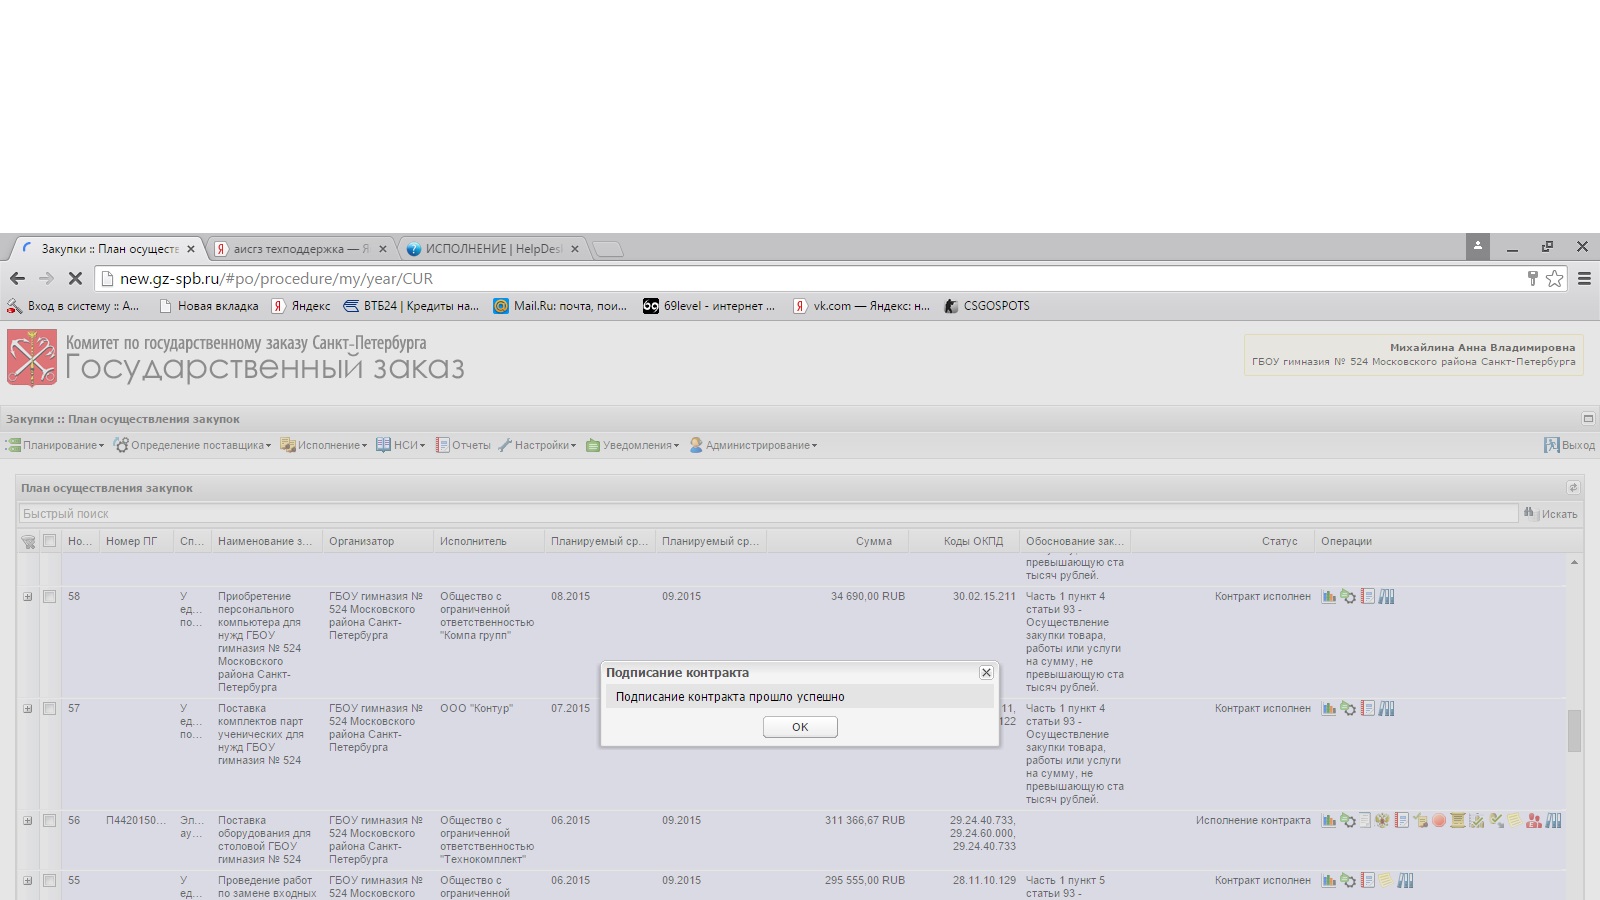Screen dimensions: 1600x900
Task: Open the notebook document icon for row 57
Action: click(1367, 709)
